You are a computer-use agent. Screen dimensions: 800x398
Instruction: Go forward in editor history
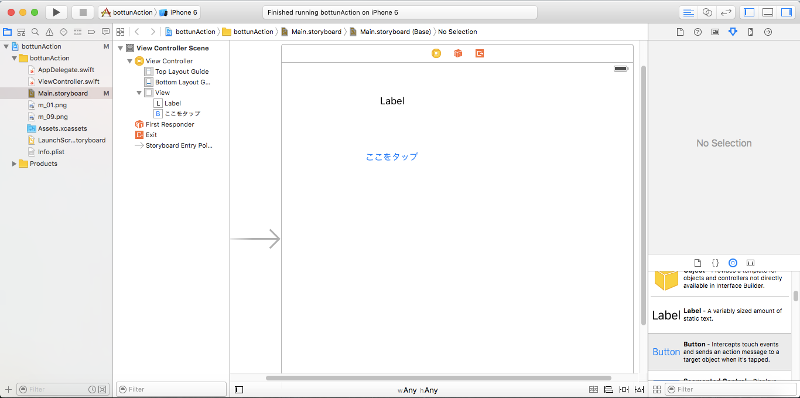point(152,32)
